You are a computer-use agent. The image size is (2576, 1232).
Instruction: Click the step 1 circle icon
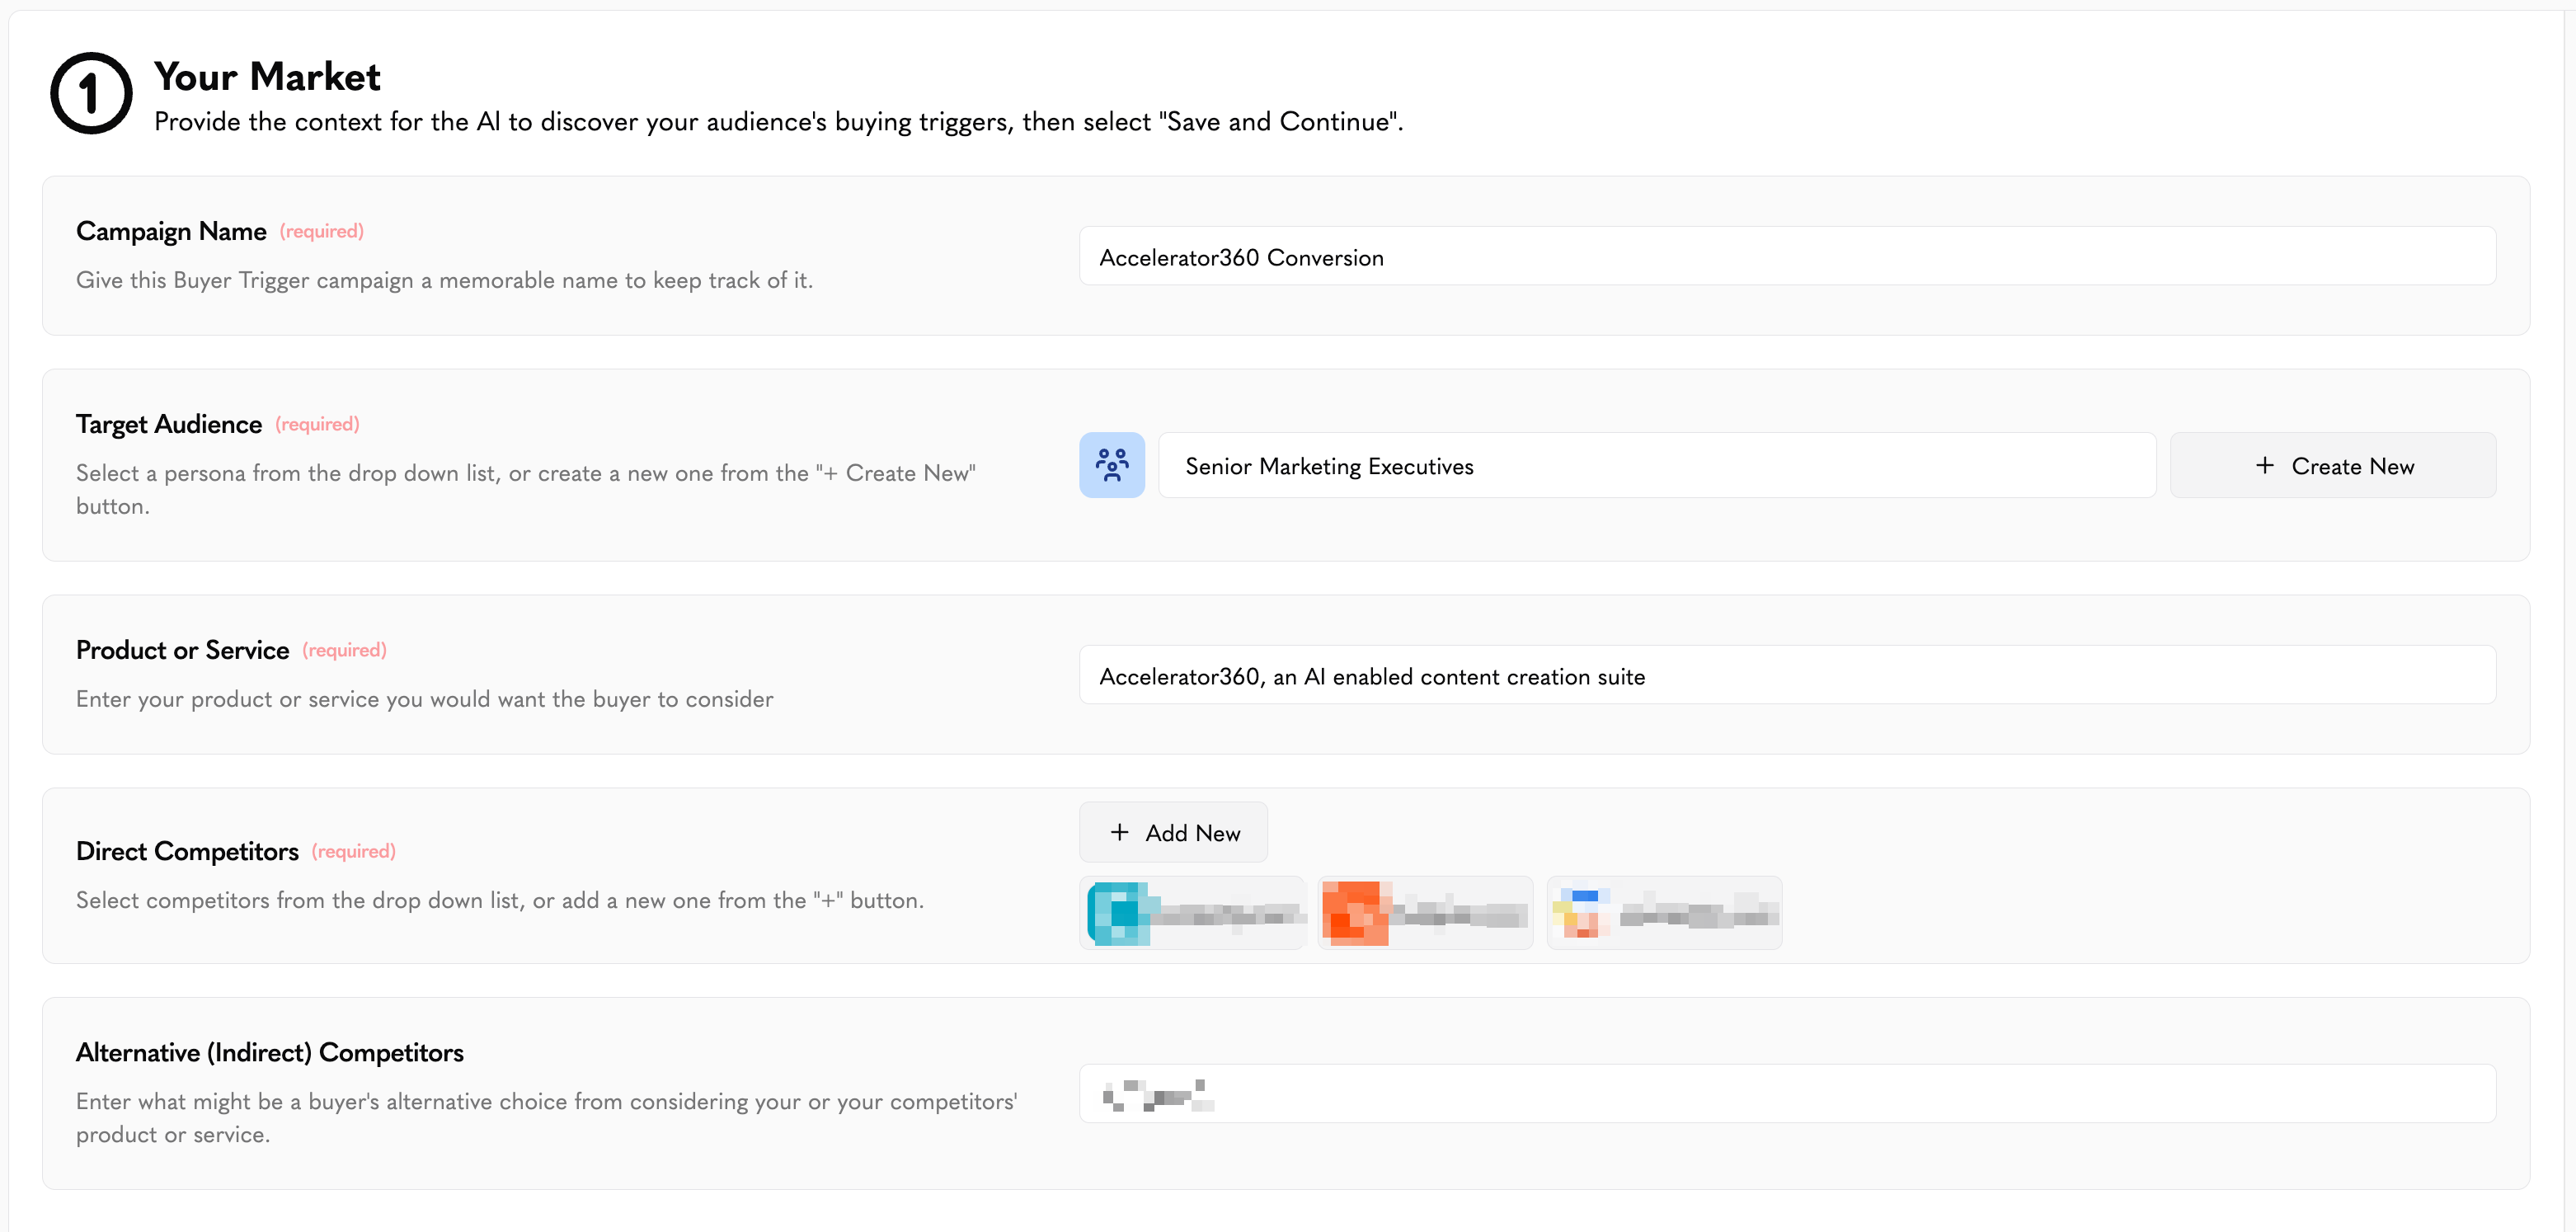point(91,93)
